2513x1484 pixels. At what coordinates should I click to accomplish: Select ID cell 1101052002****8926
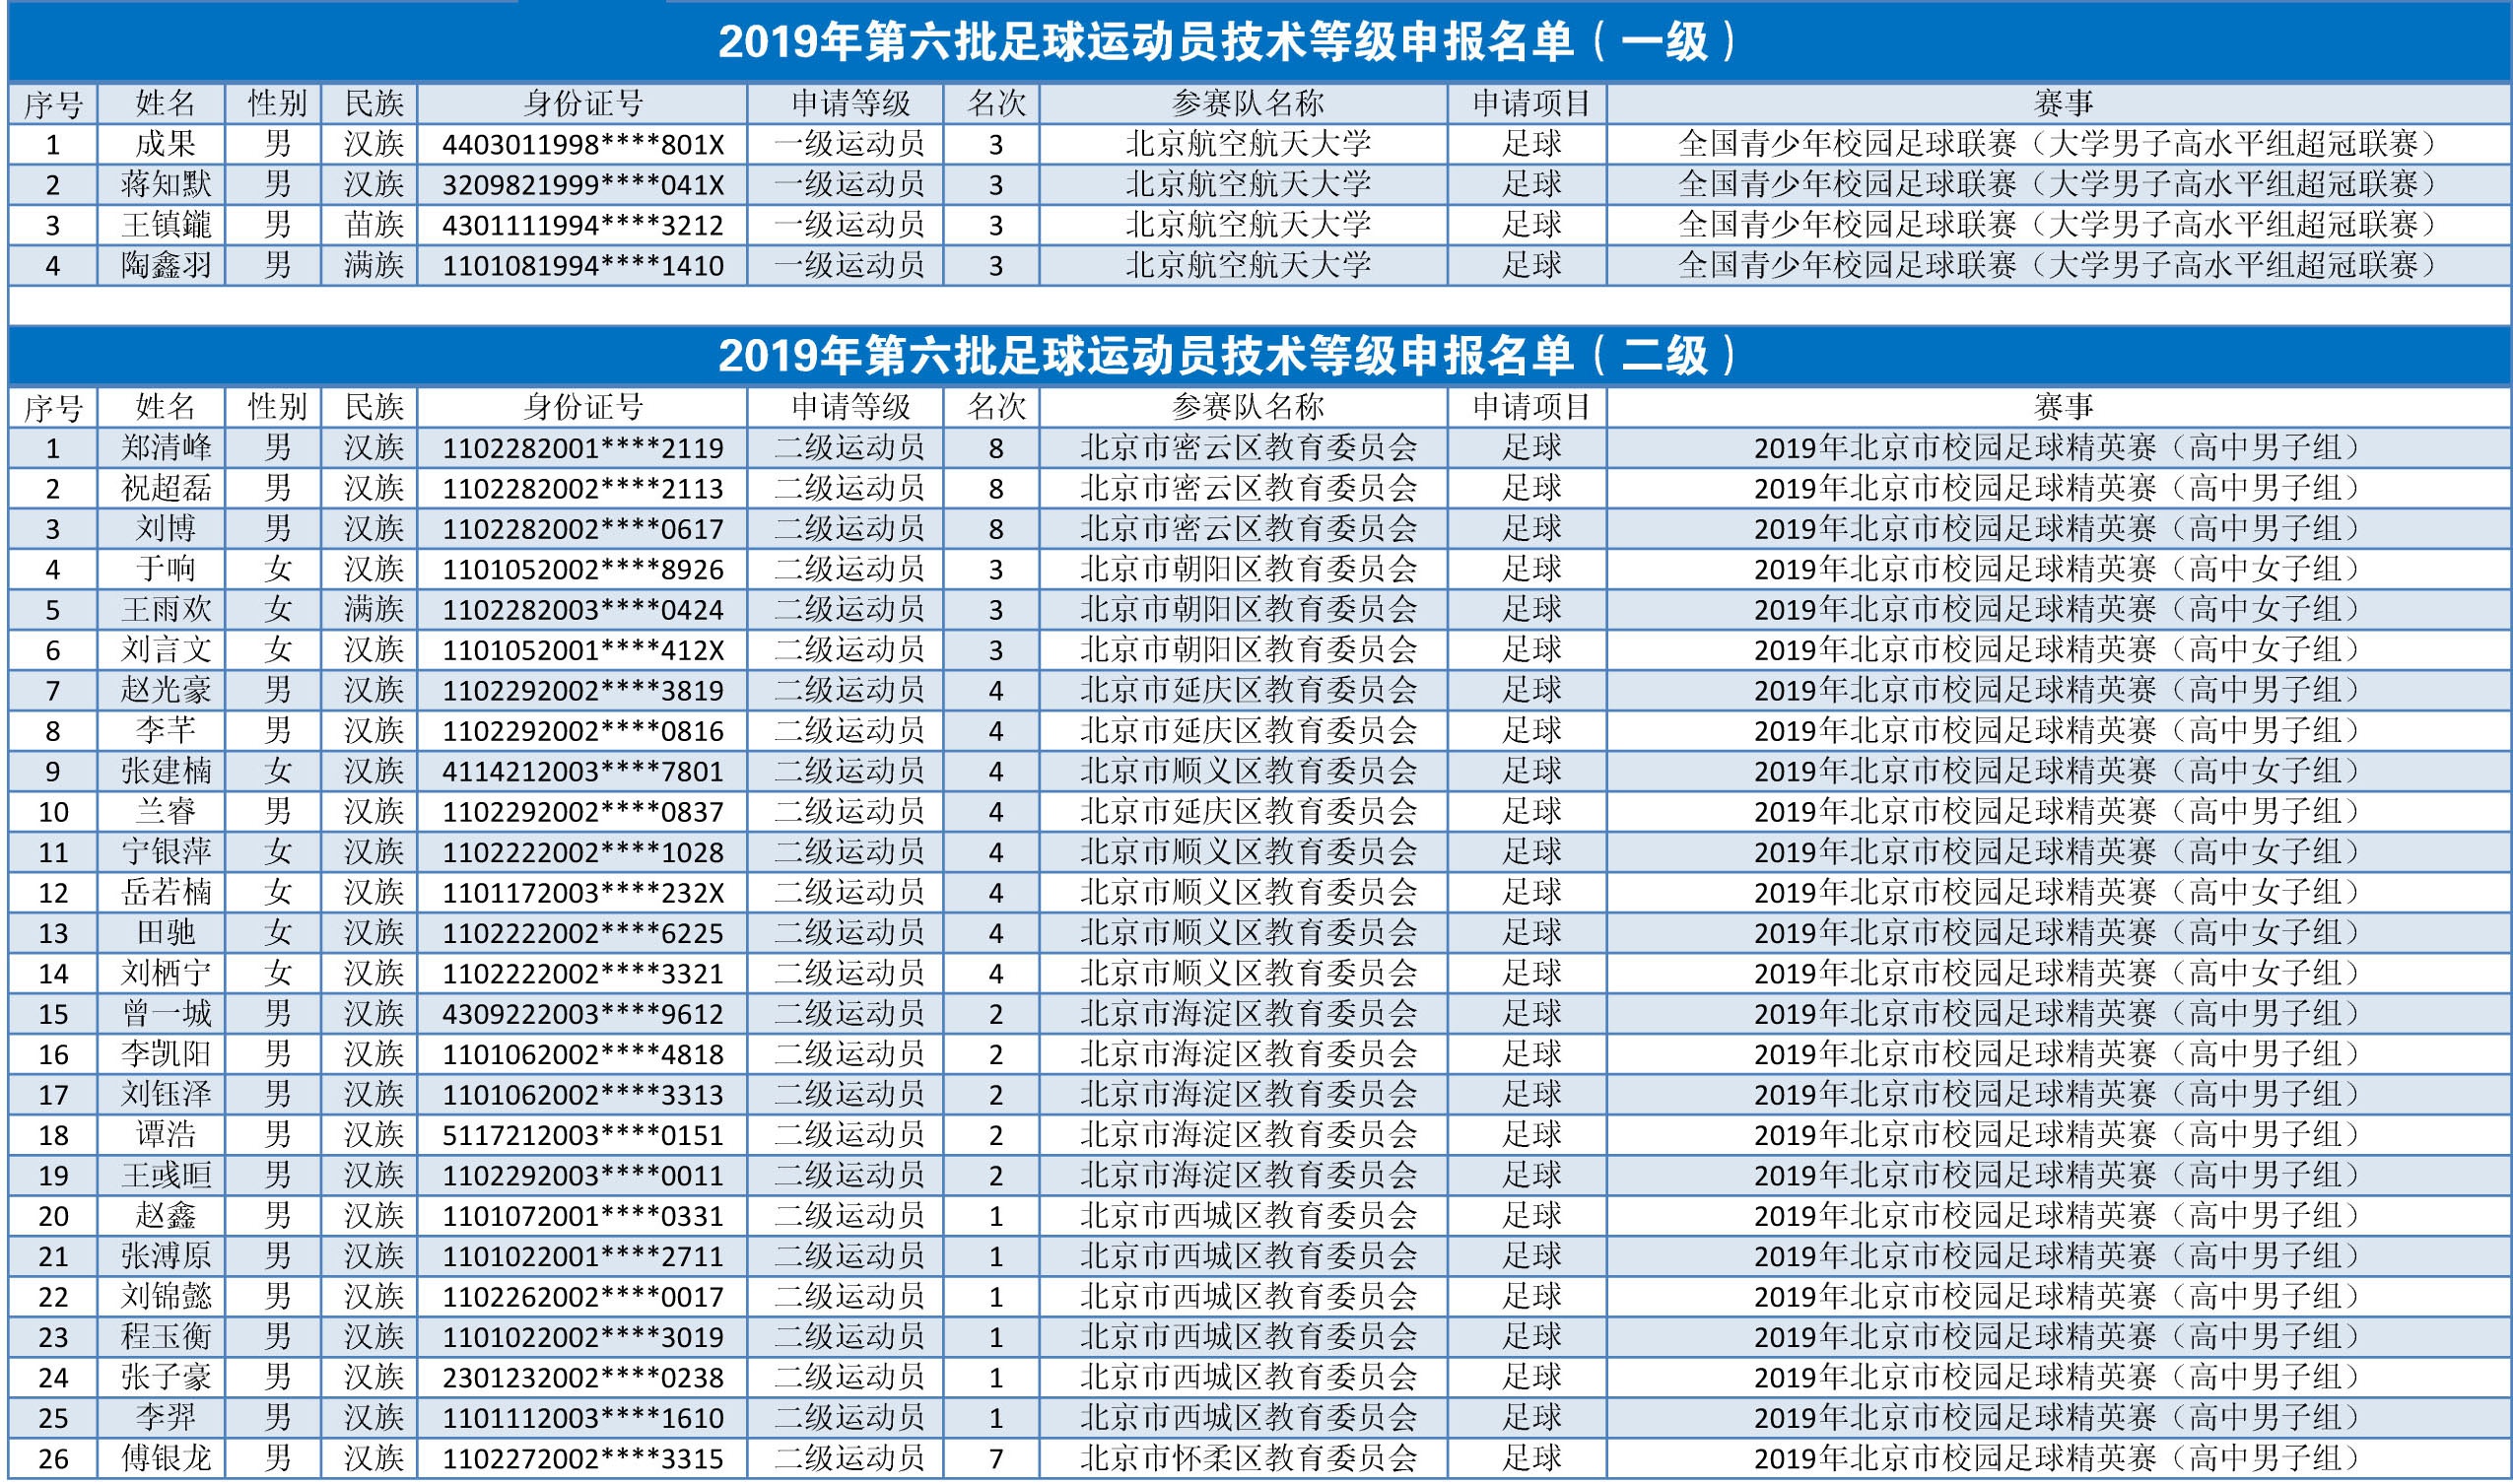point(583,569)
